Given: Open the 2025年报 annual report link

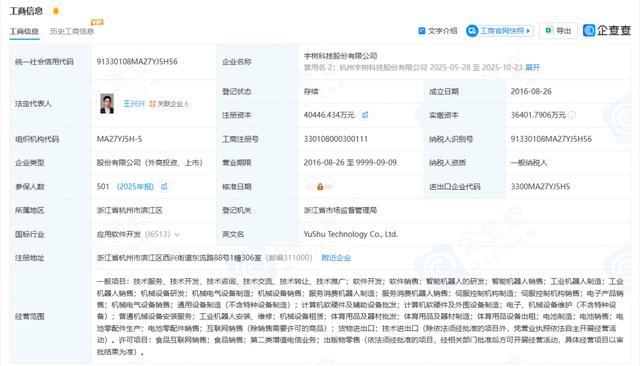Looking at the screenshot, I should point(135,187).
